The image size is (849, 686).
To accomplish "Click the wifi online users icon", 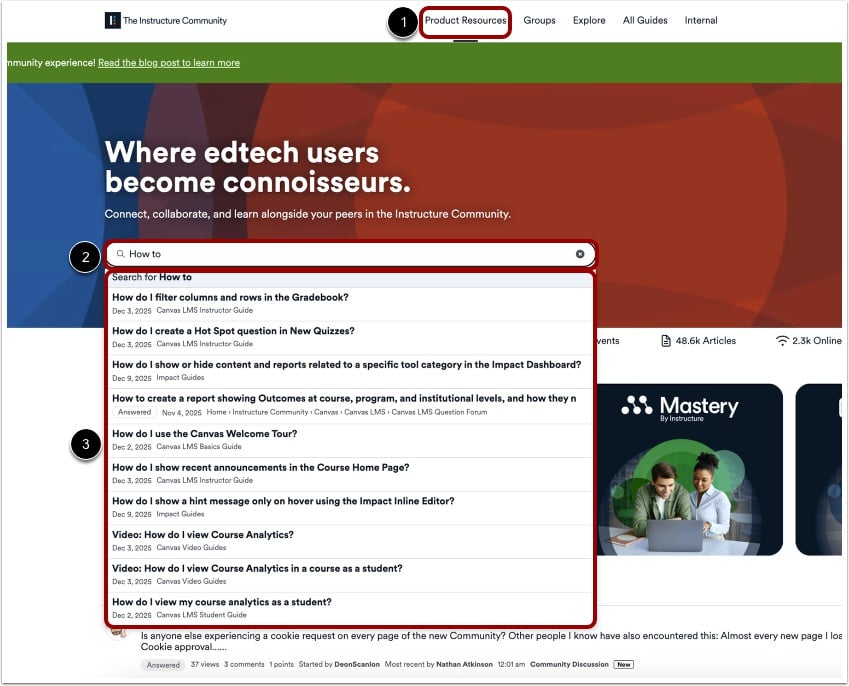I will tap(782, 341).
